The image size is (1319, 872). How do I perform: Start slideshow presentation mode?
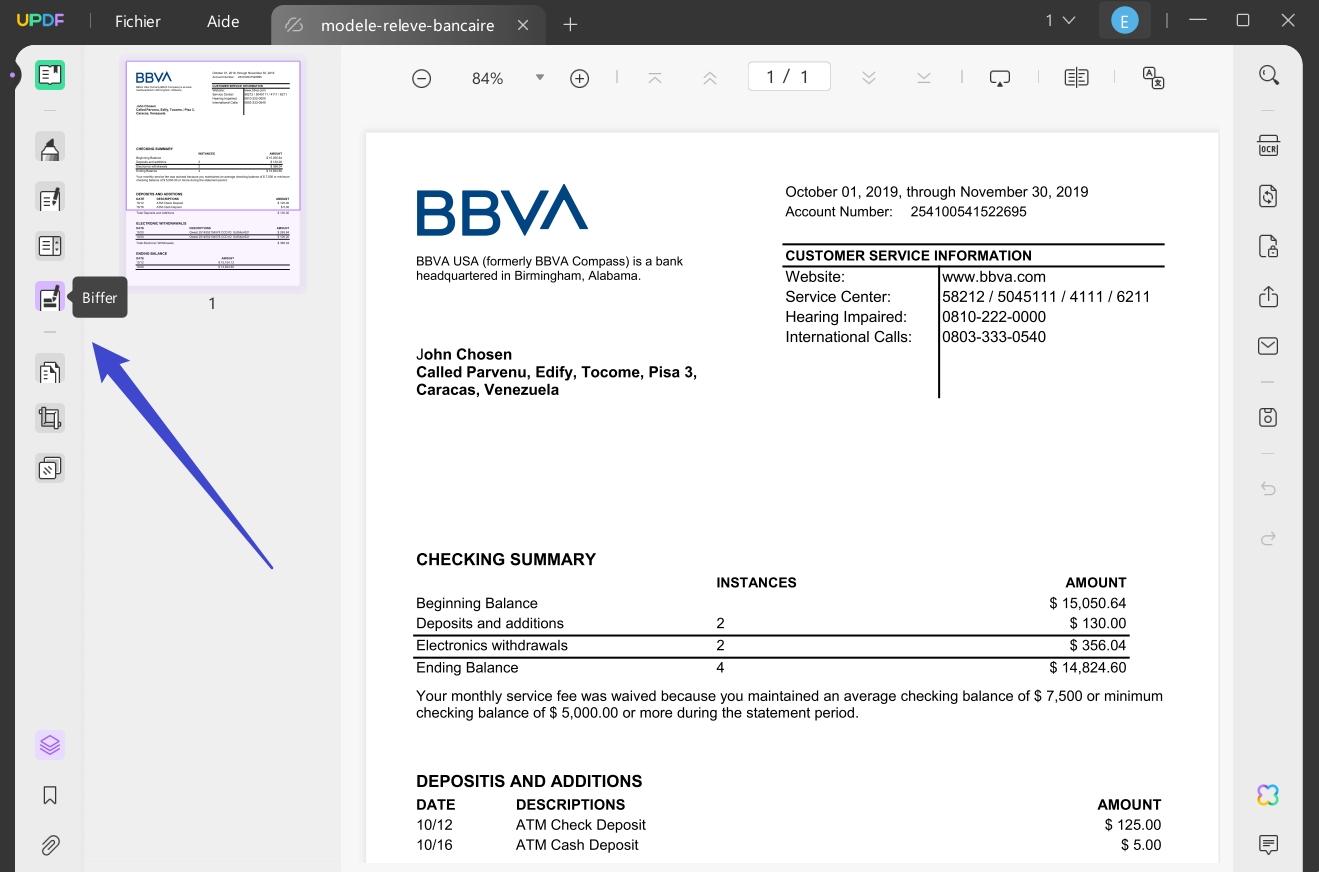coord(1000,78)
